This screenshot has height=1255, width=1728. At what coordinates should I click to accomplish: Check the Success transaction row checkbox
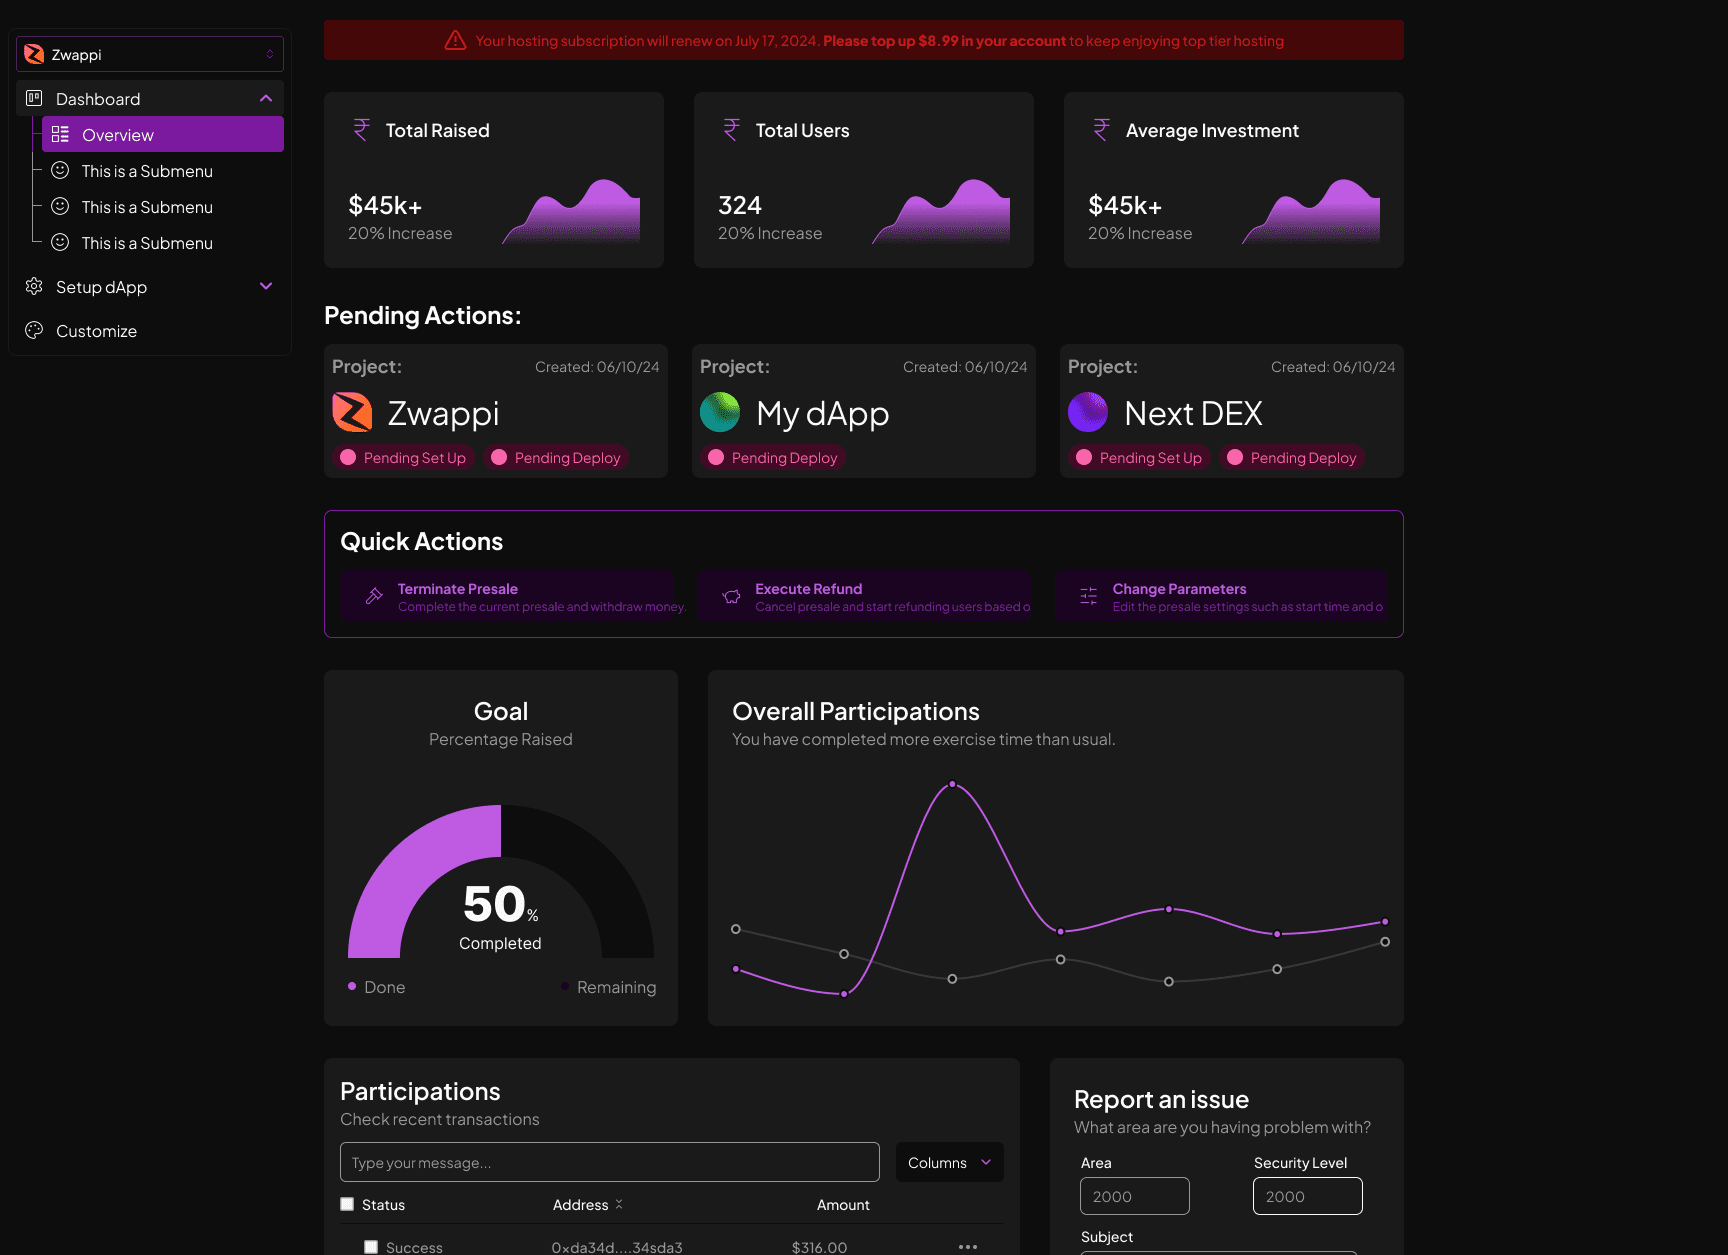tap(371, 1246)
